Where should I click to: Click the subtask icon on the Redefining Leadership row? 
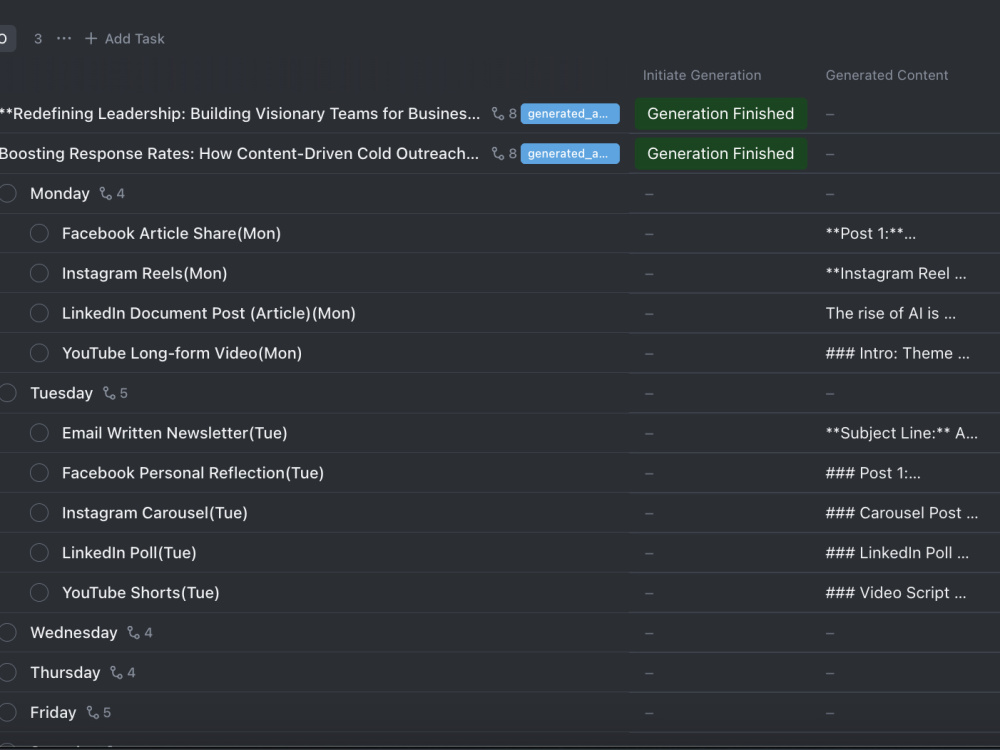pyautogui.click(x=498, y=114)
